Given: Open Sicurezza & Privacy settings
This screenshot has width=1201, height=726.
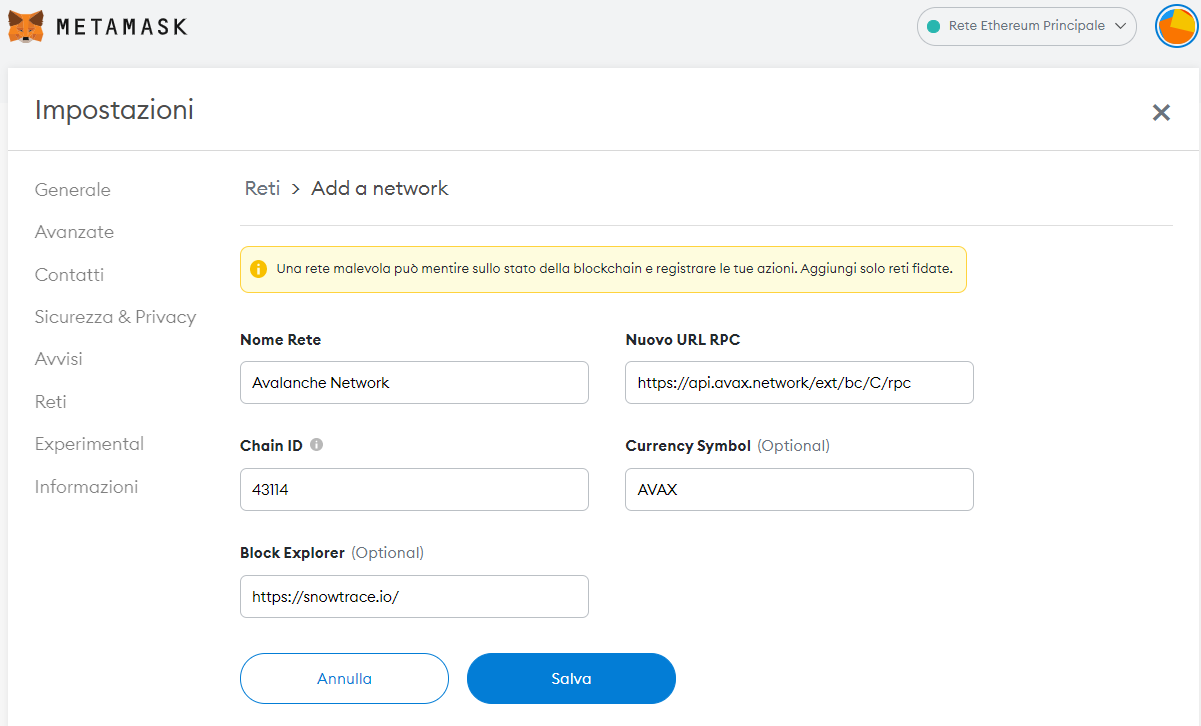Looking at the screenshot, I should click(x=116, y=317).
